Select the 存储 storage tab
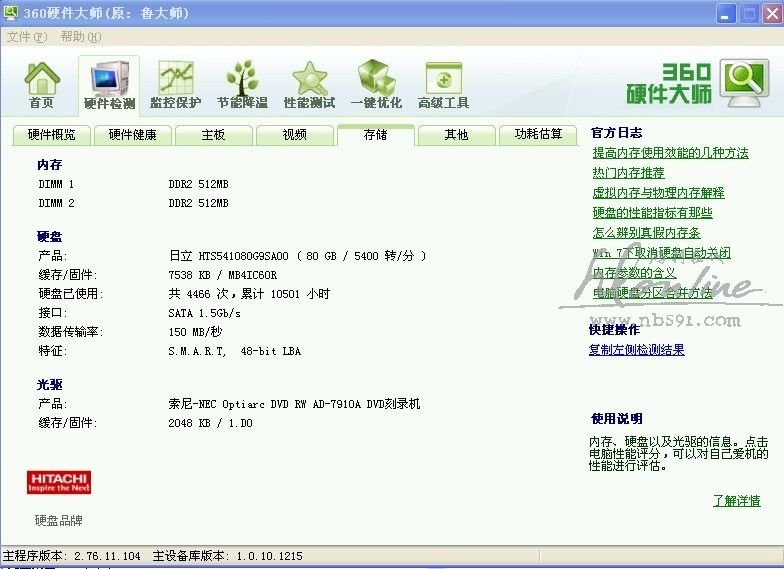 376,134
